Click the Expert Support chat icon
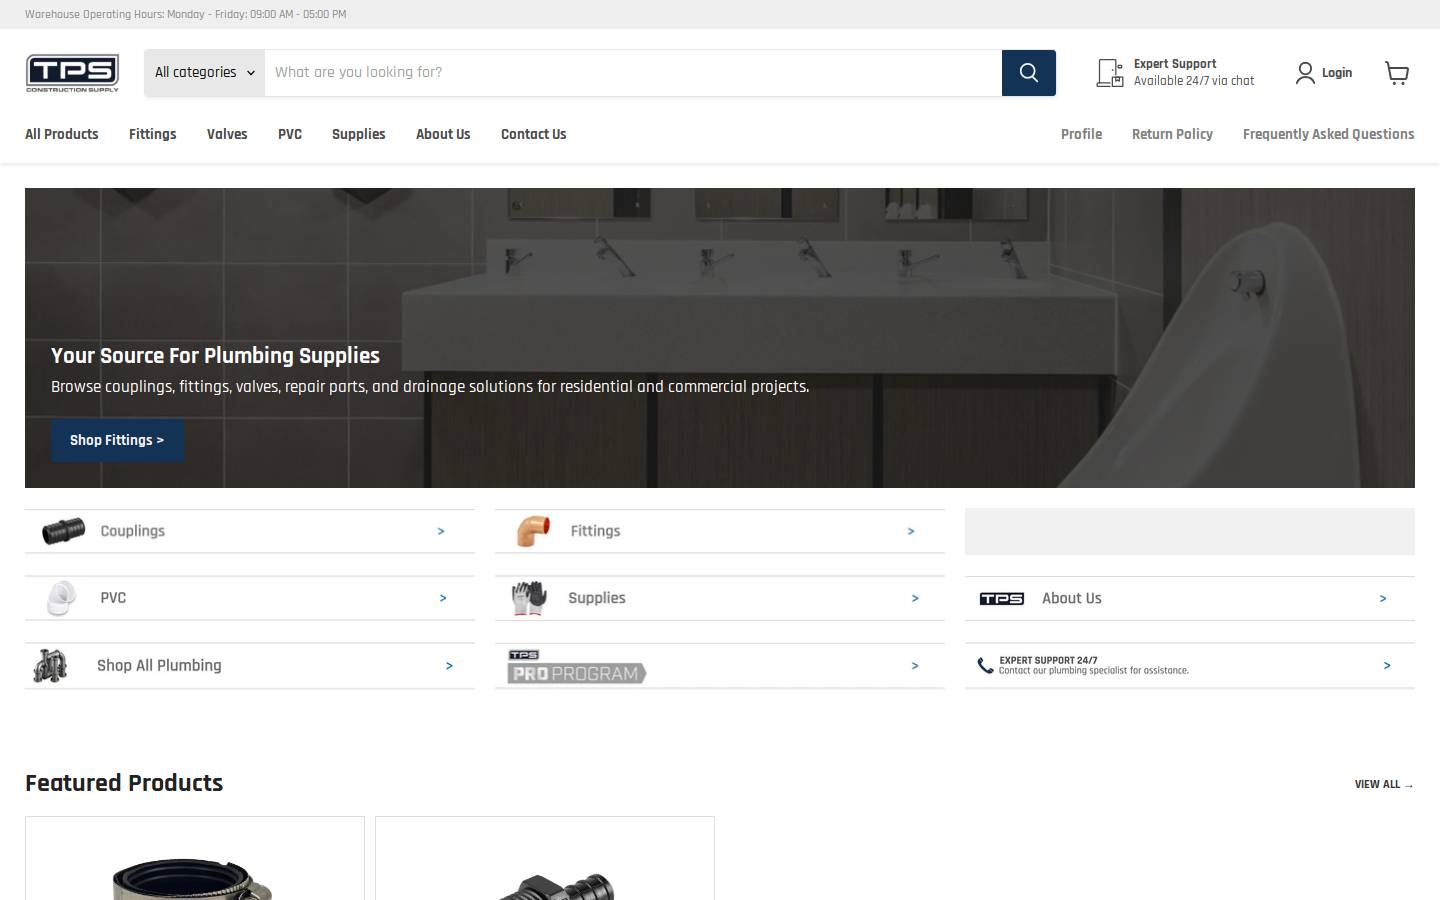 coord(1110,73)
